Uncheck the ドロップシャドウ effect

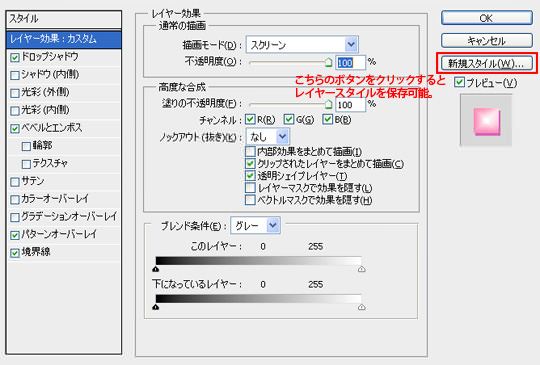click(x=15, y=57)
